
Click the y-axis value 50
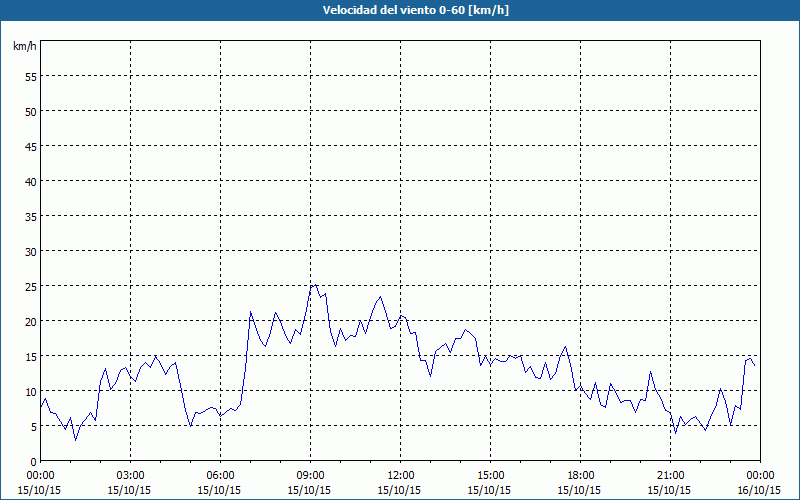coord(31,112)
